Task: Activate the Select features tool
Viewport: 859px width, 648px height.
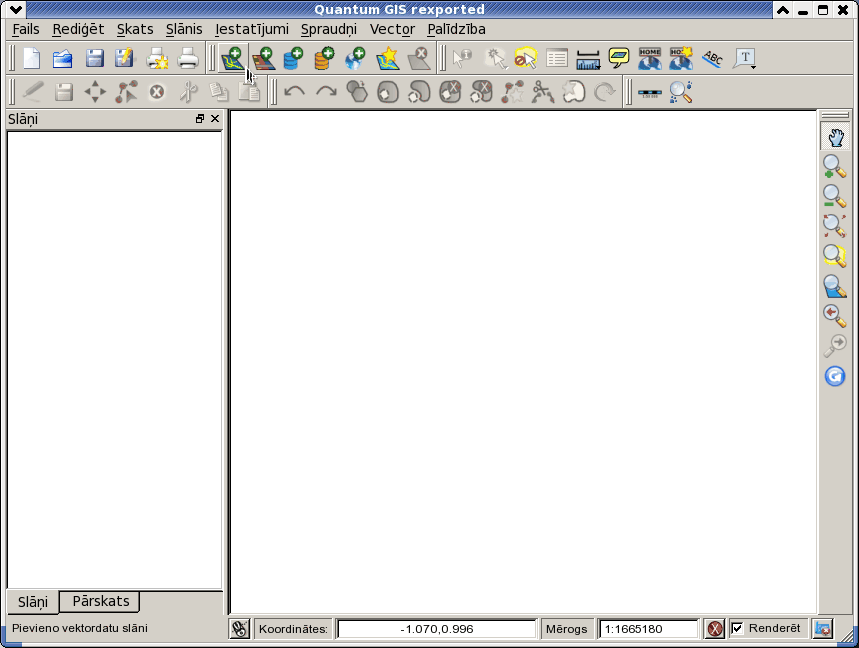Action: 495,58
